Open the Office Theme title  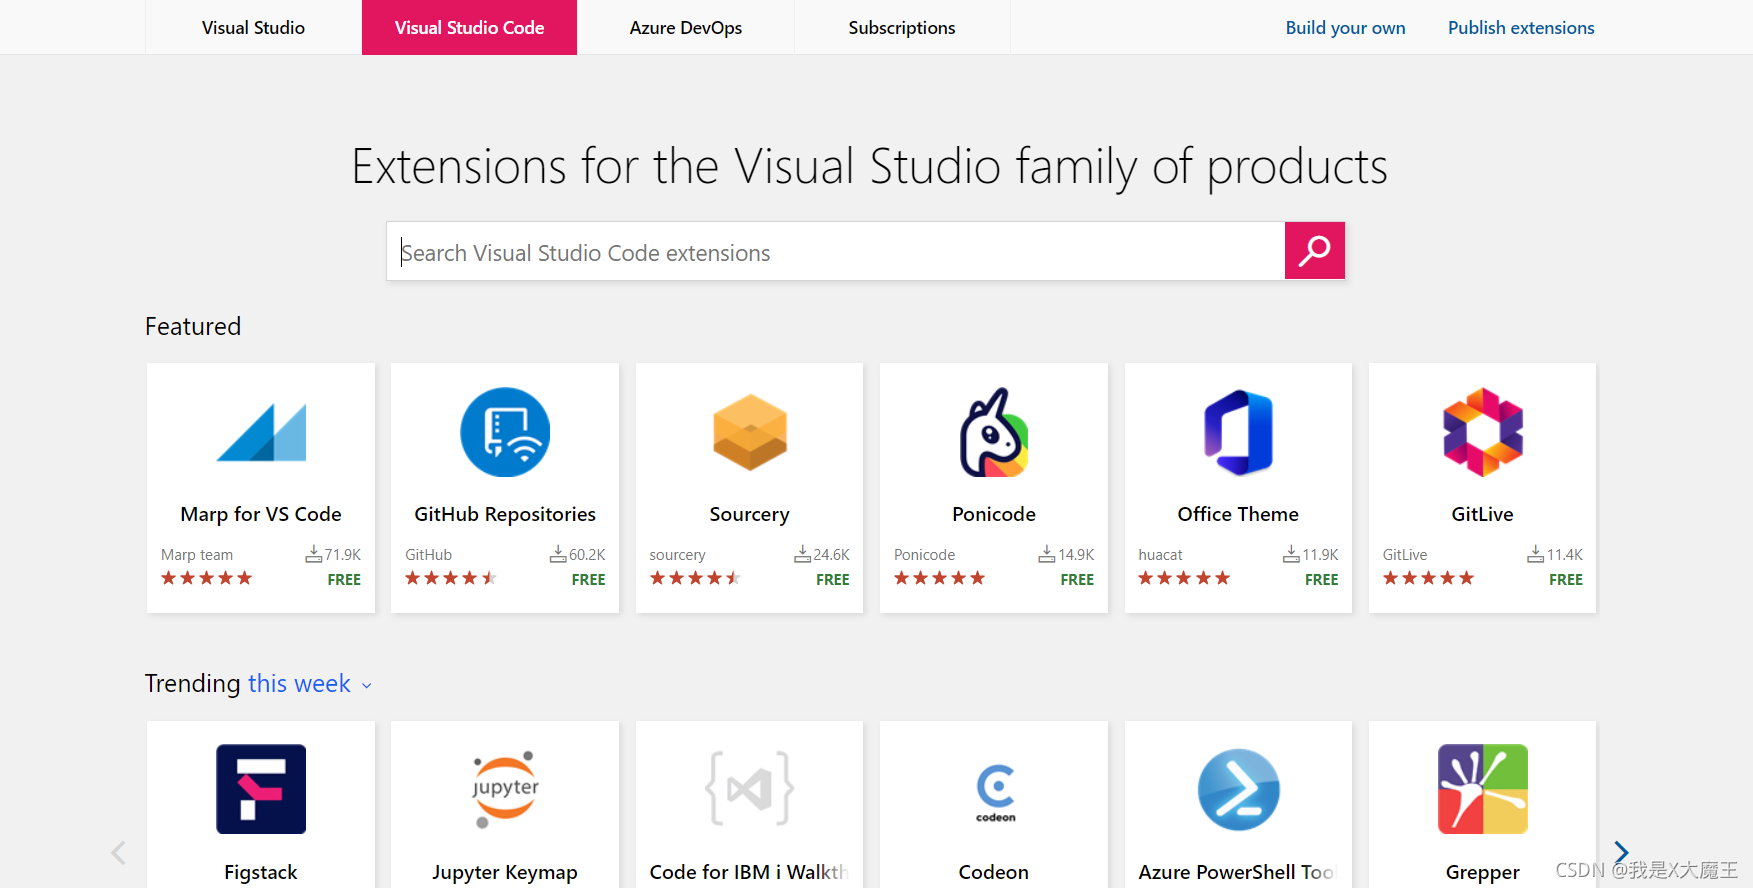point(1238,514)
